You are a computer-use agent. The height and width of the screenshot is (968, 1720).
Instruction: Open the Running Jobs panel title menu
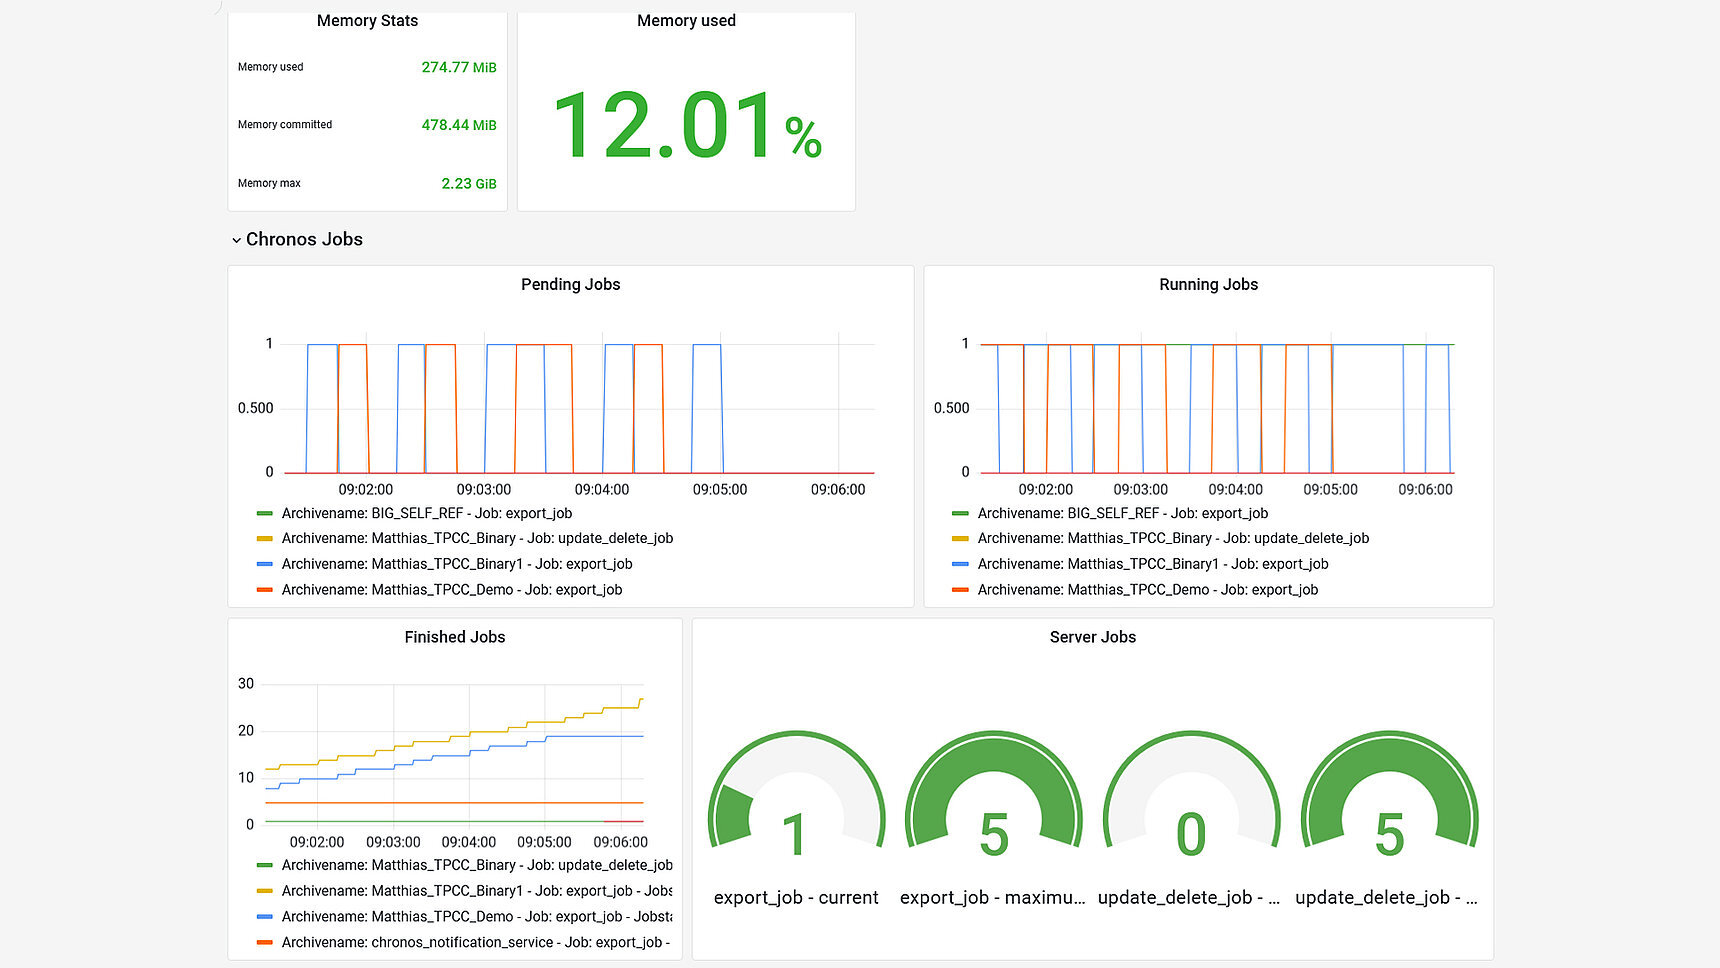(x=1208, y=285)
